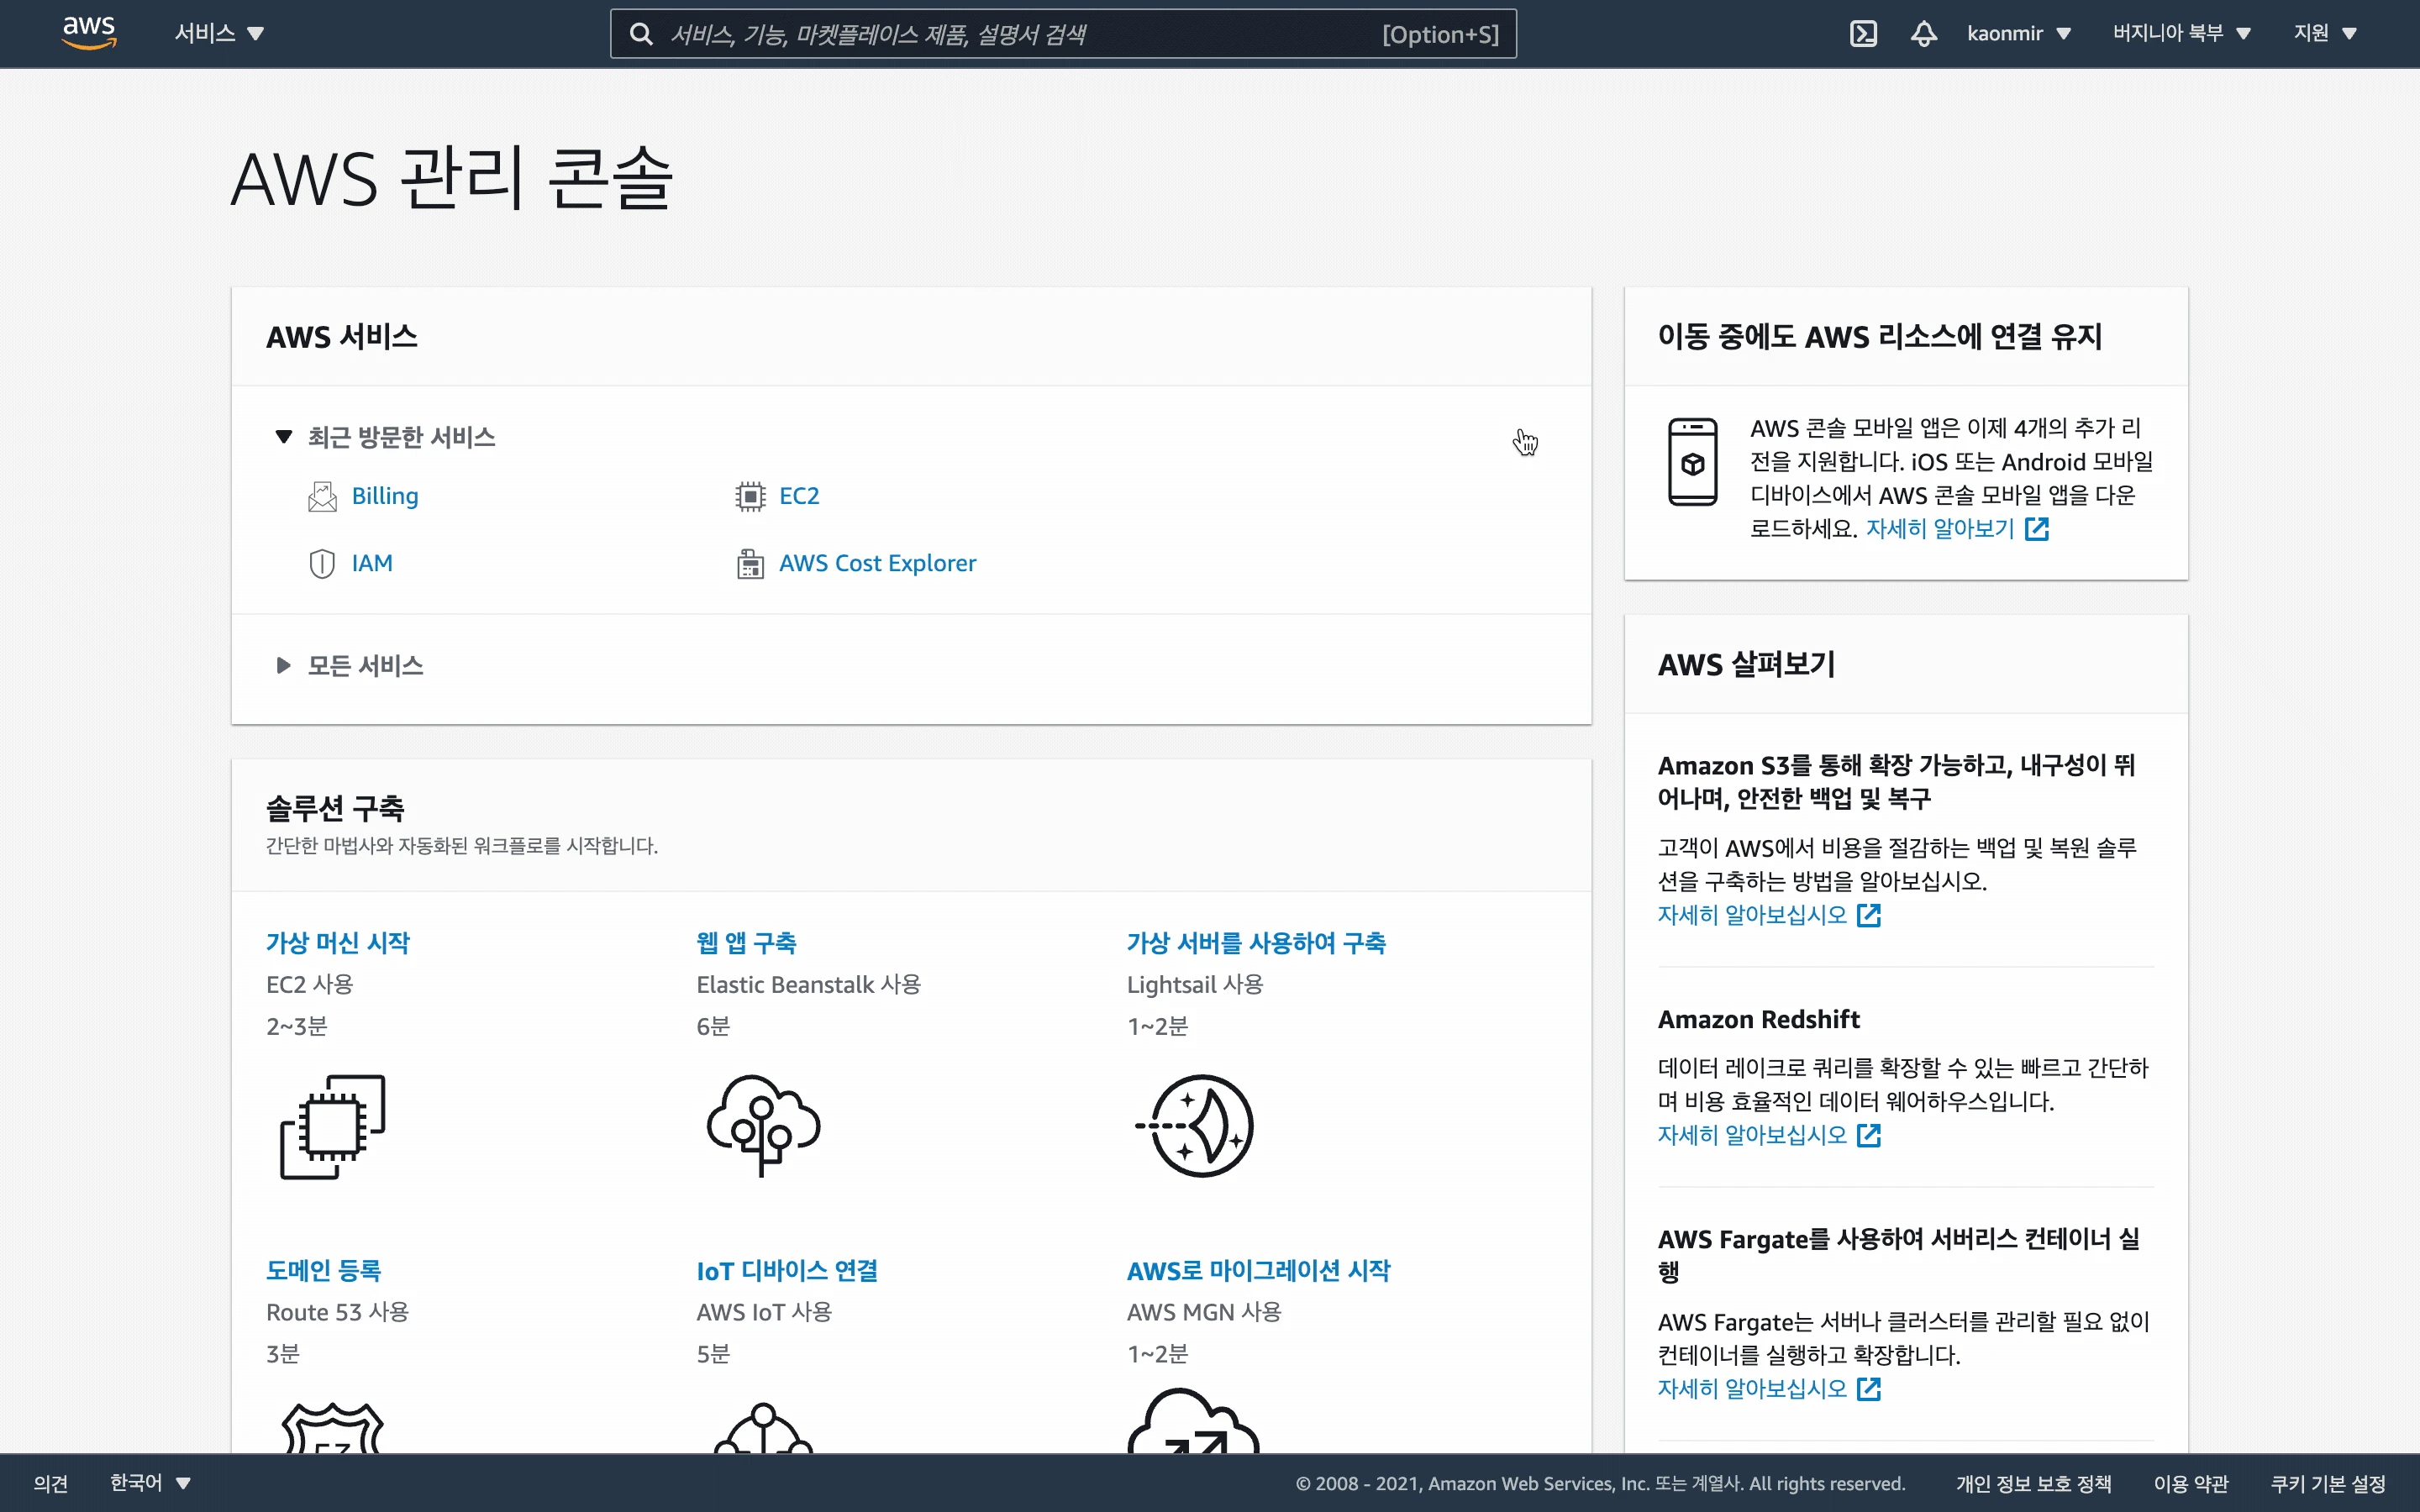Open the 한국어 language selector
This screenshot has height=1512, width=2420.
click(x=150, y=1483)
